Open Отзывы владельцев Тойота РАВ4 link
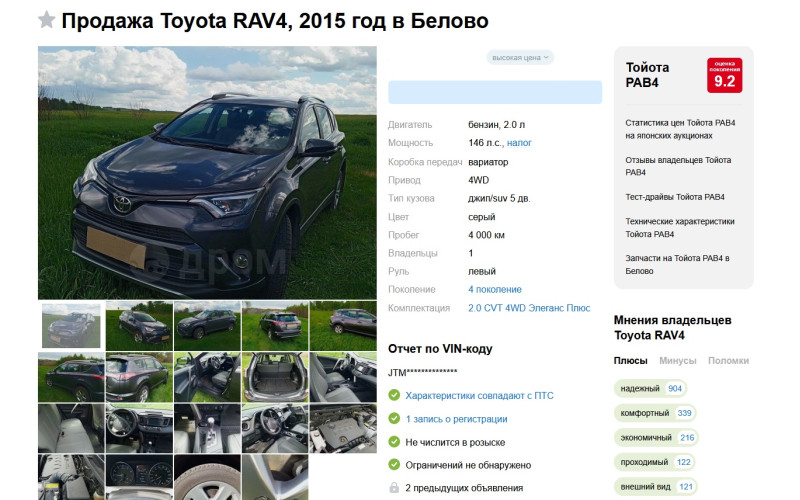 click(678, 166)
